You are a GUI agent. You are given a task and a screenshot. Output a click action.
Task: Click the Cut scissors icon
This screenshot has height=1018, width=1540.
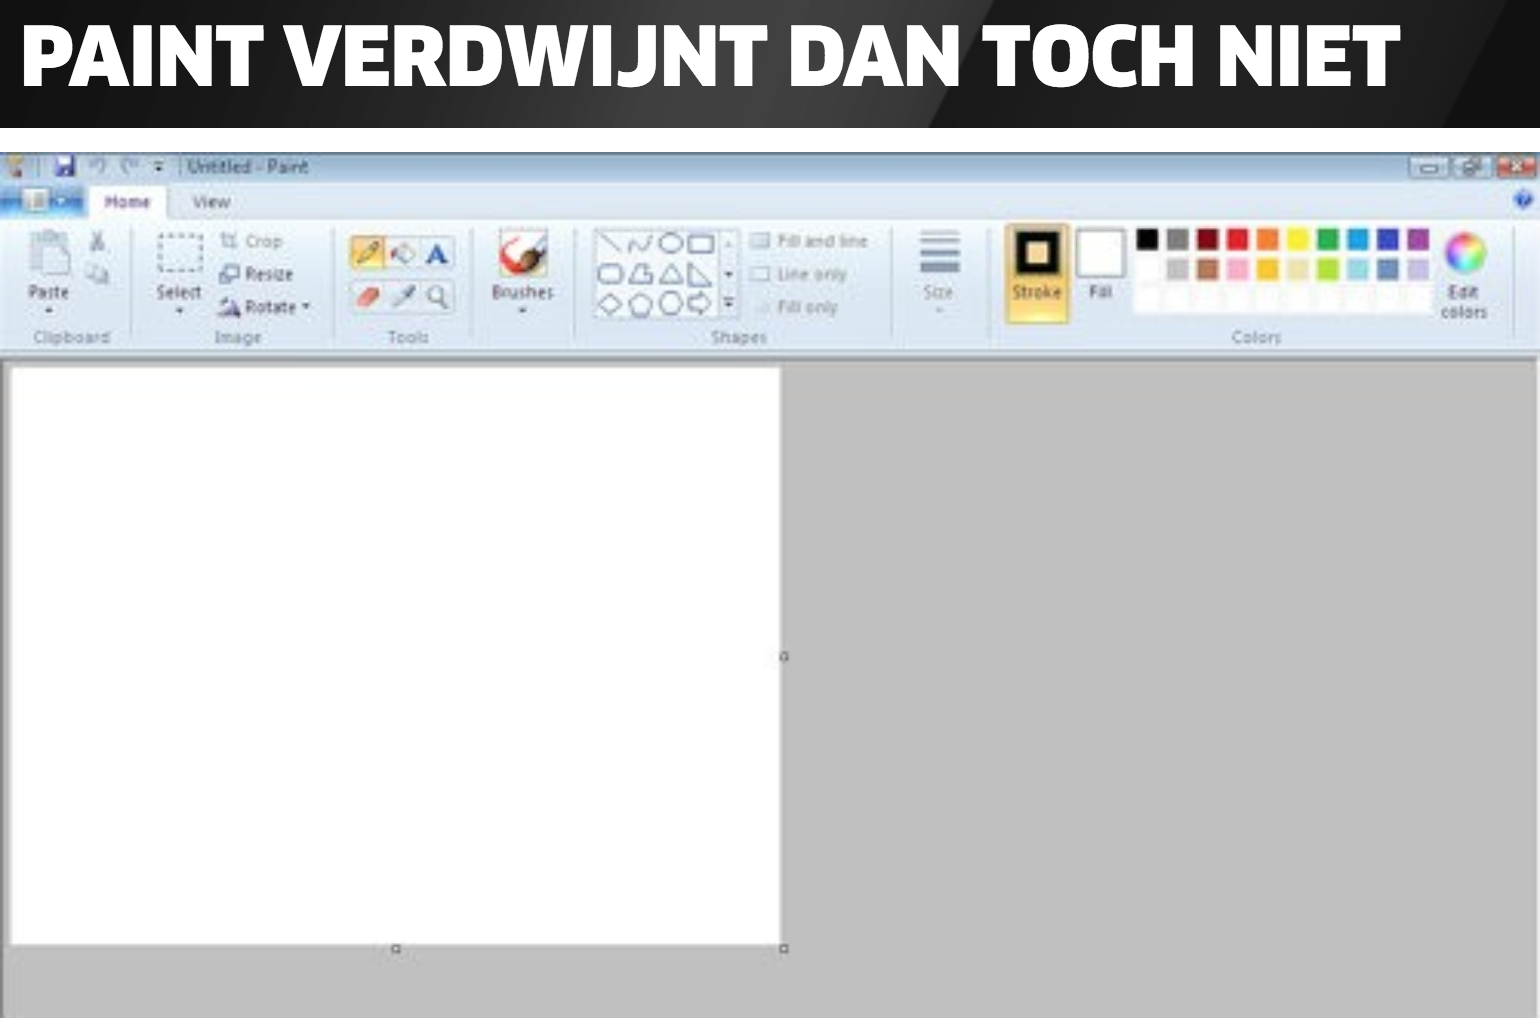[x=97, y=241]
